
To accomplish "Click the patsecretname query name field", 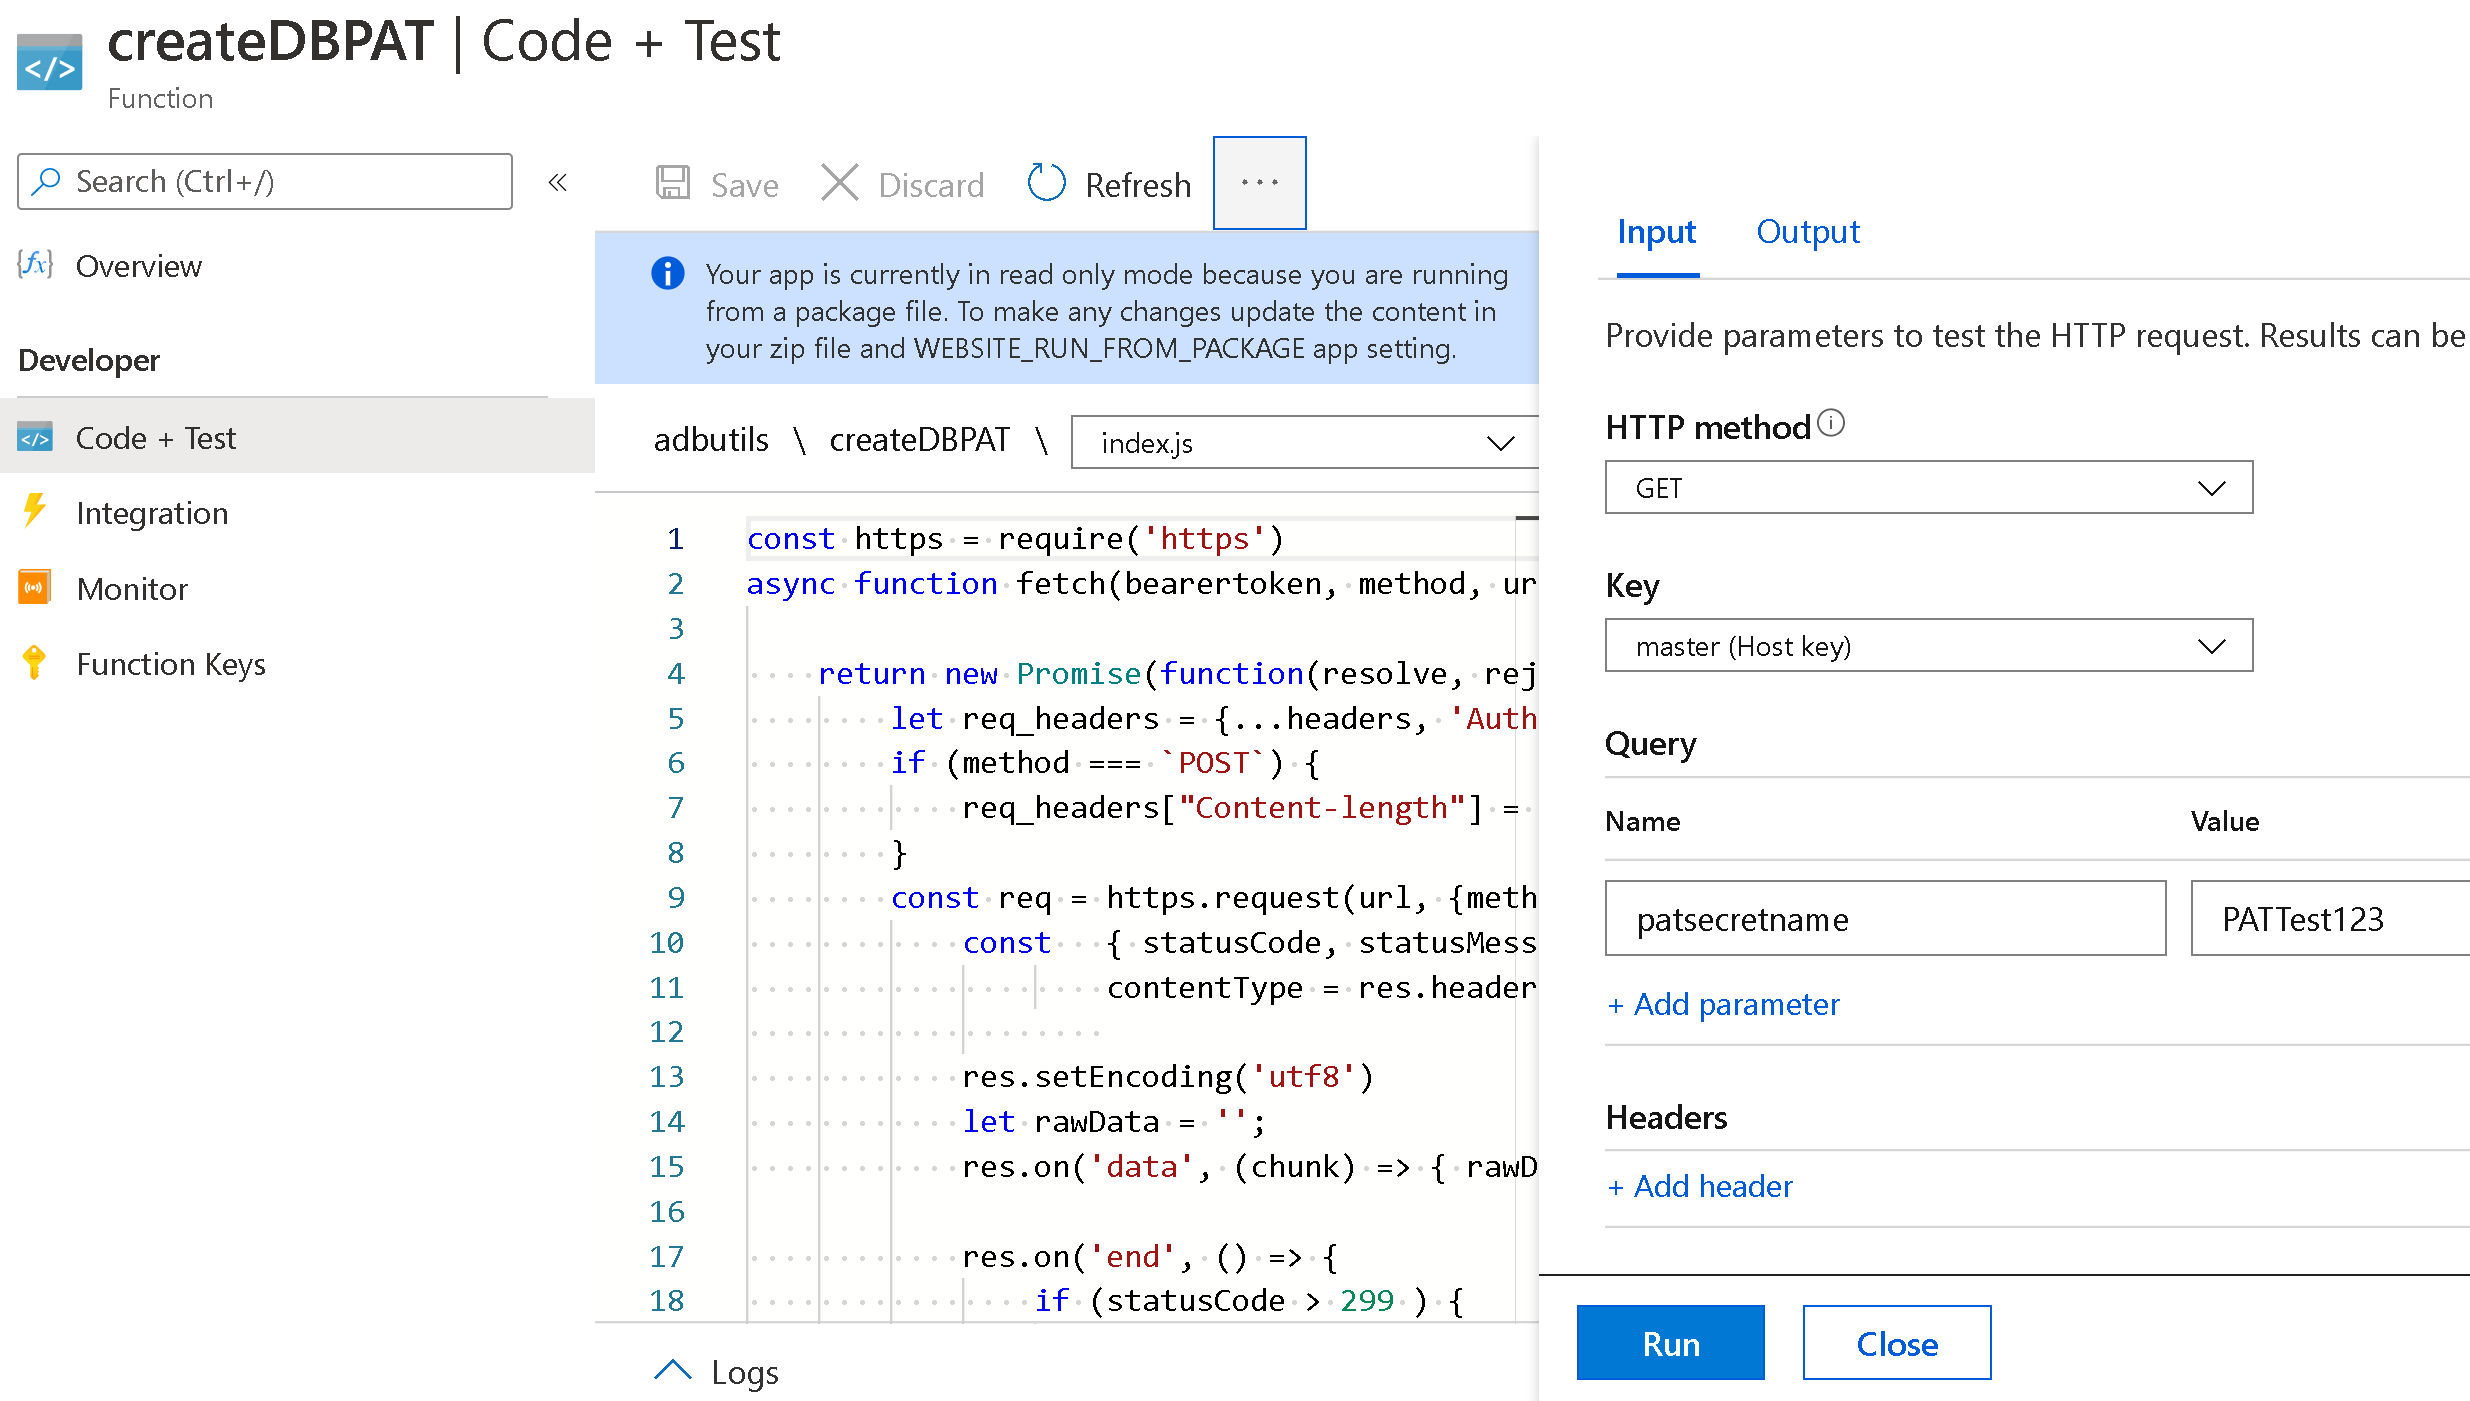I will click(x=1884, y=919).
